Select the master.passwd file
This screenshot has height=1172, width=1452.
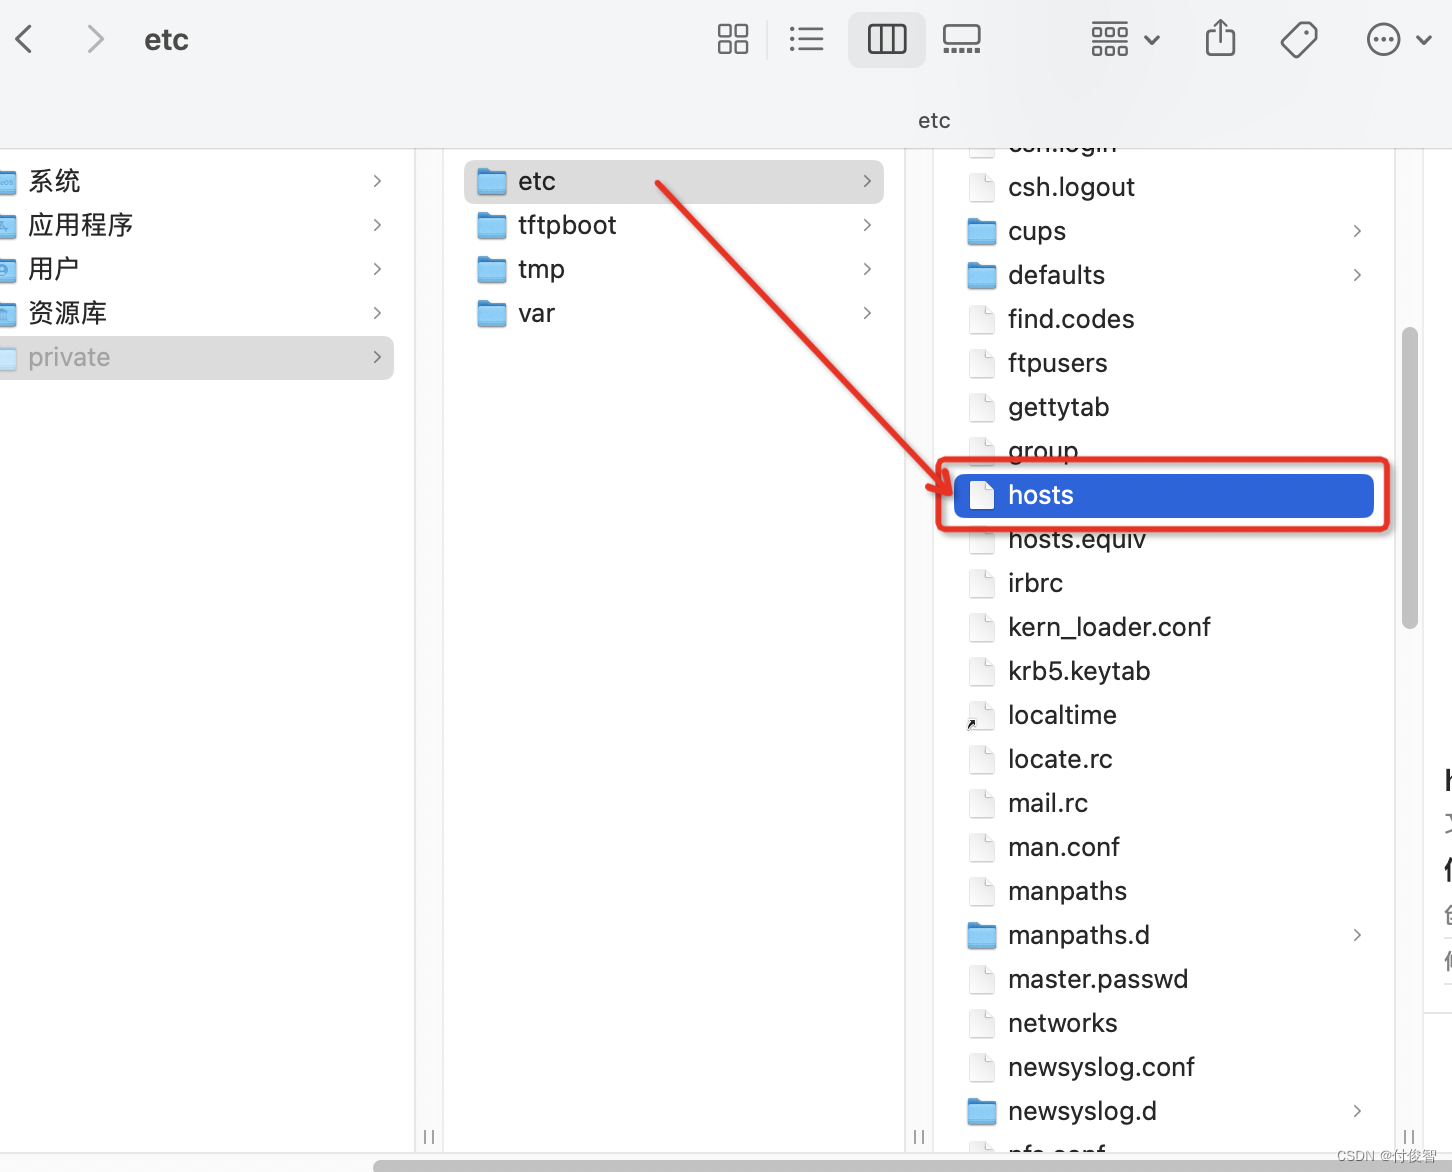coord(1164,979)
